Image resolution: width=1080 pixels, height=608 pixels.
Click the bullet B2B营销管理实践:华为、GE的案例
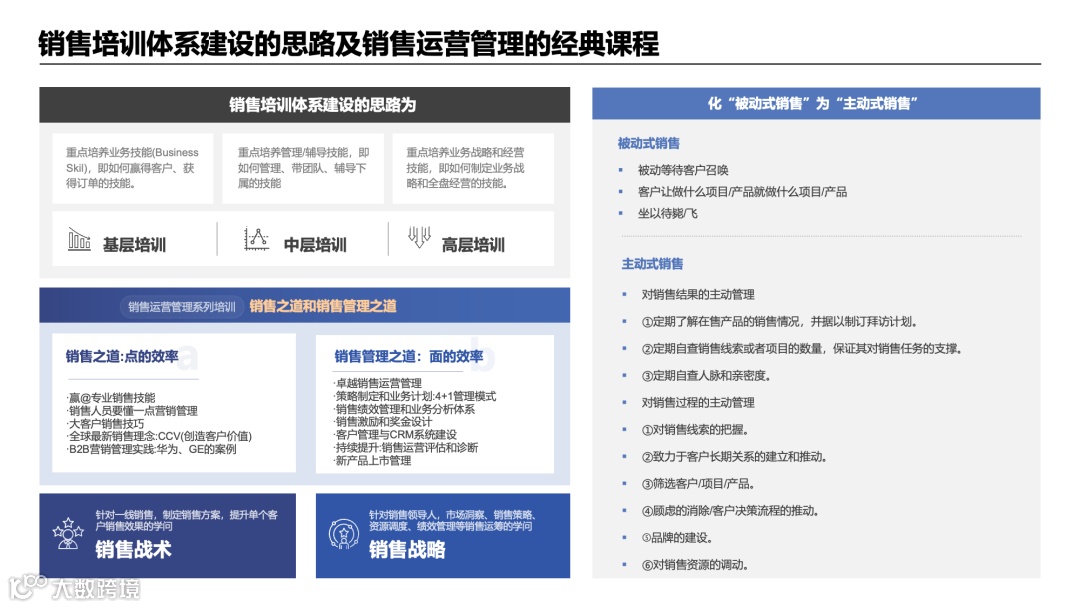(152, 449)
